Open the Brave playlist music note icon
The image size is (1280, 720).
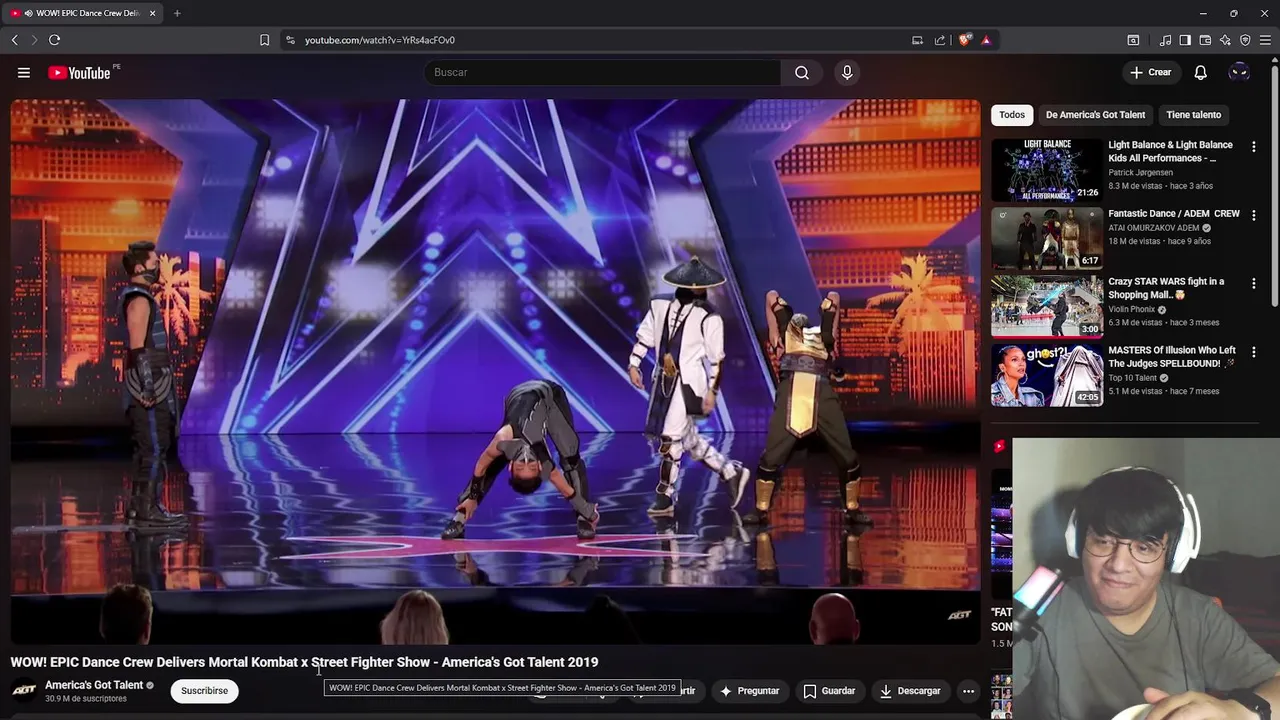(1165, 40)
